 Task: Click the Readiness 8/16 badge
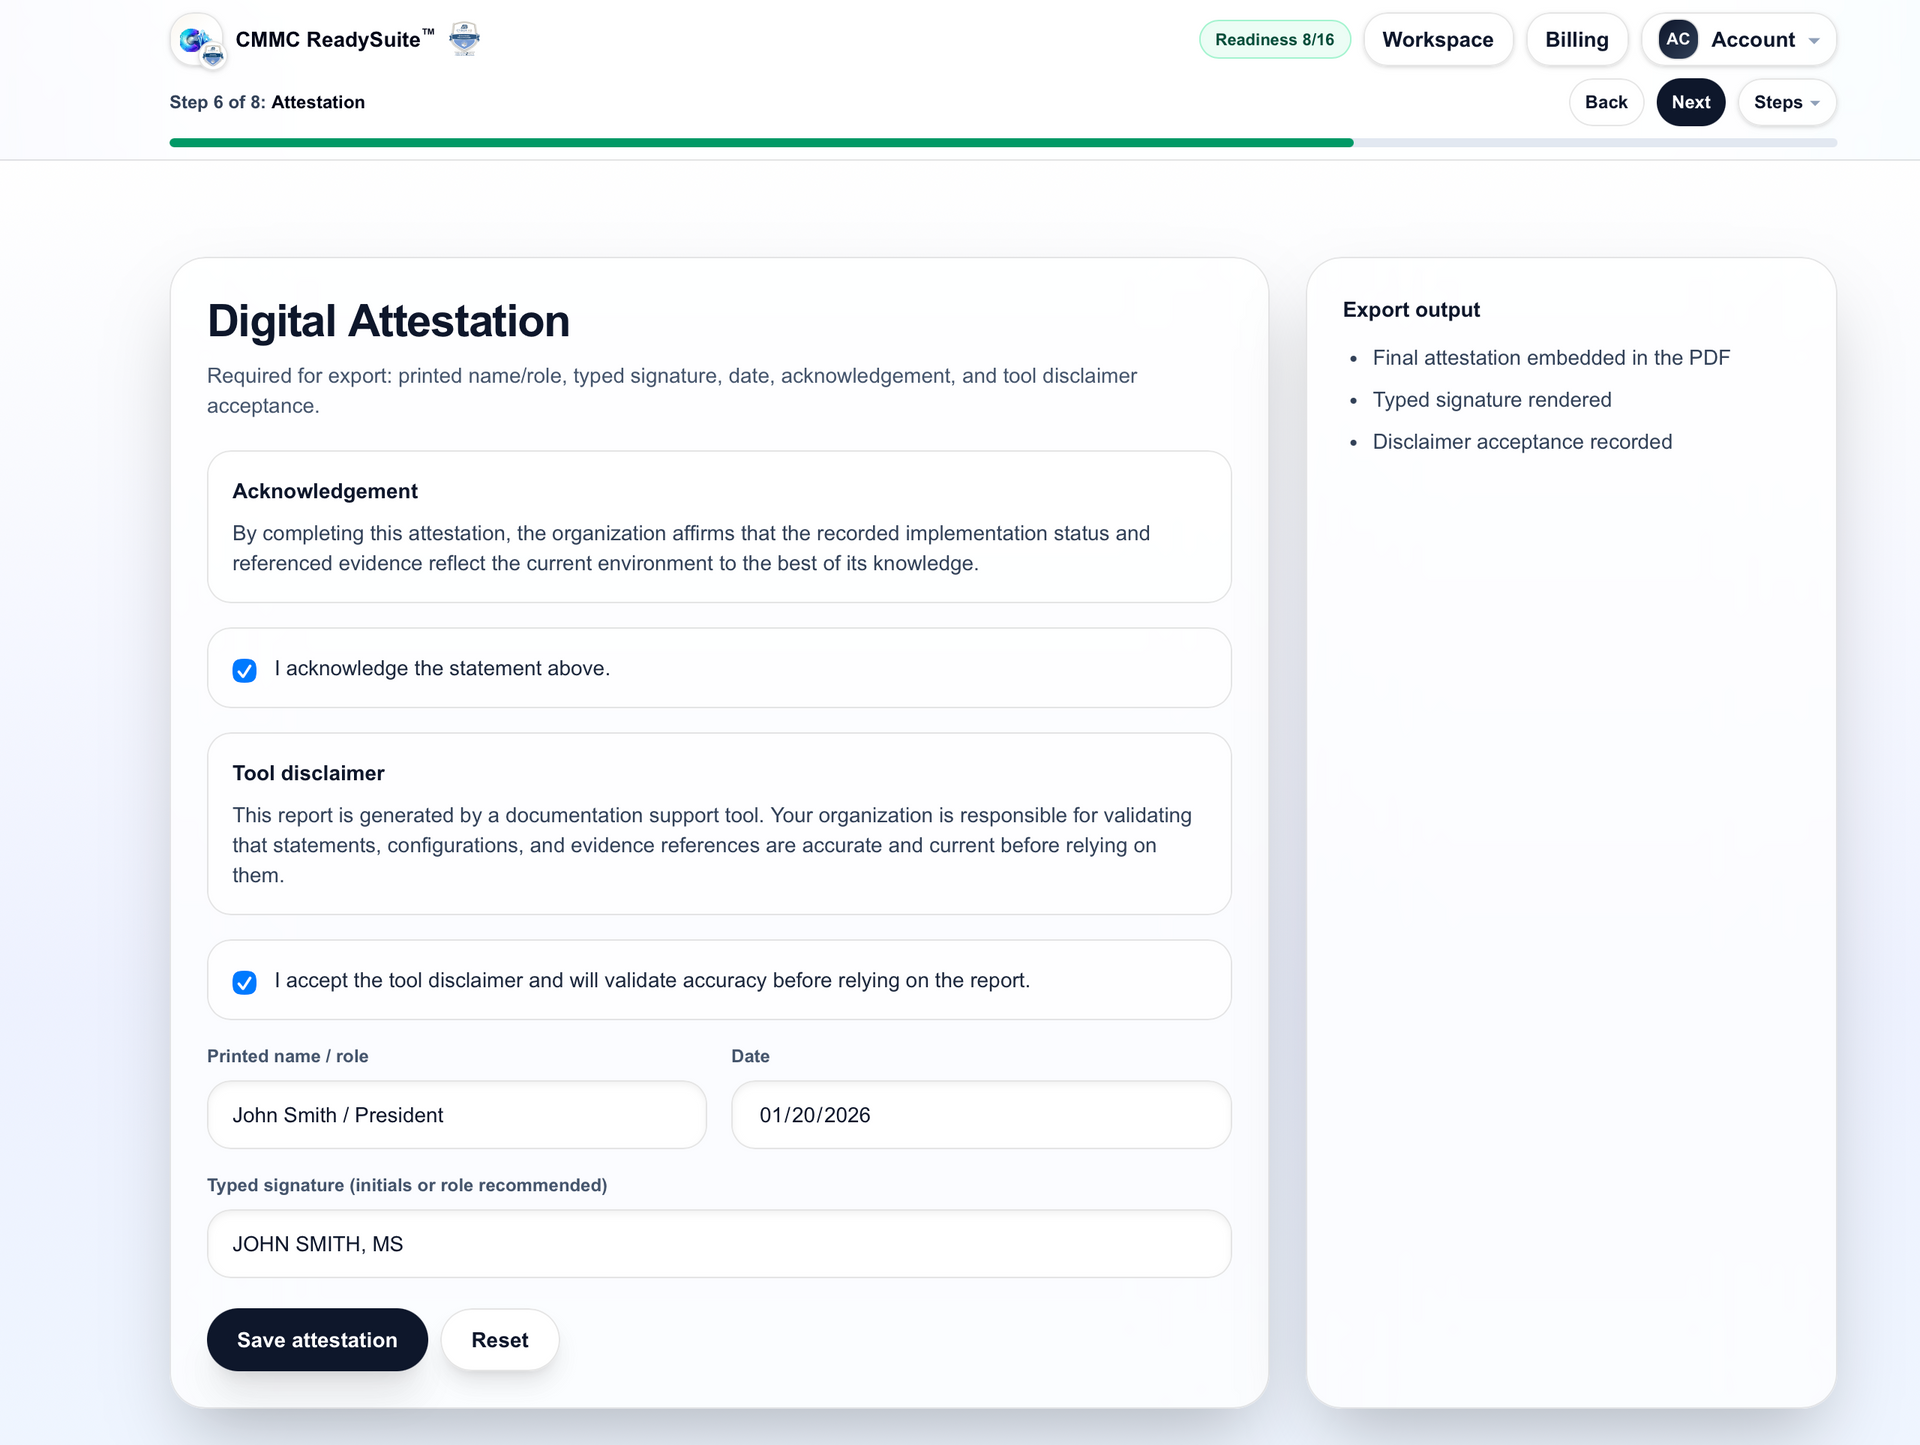(x=1274, y=40)
